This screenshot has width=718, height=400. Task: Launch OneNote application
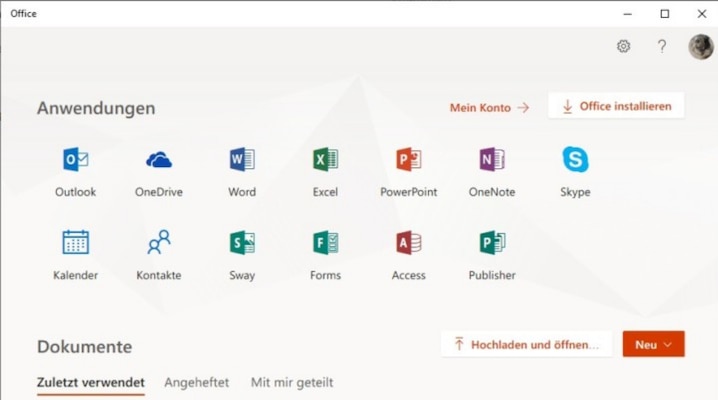tap(492, 160)
